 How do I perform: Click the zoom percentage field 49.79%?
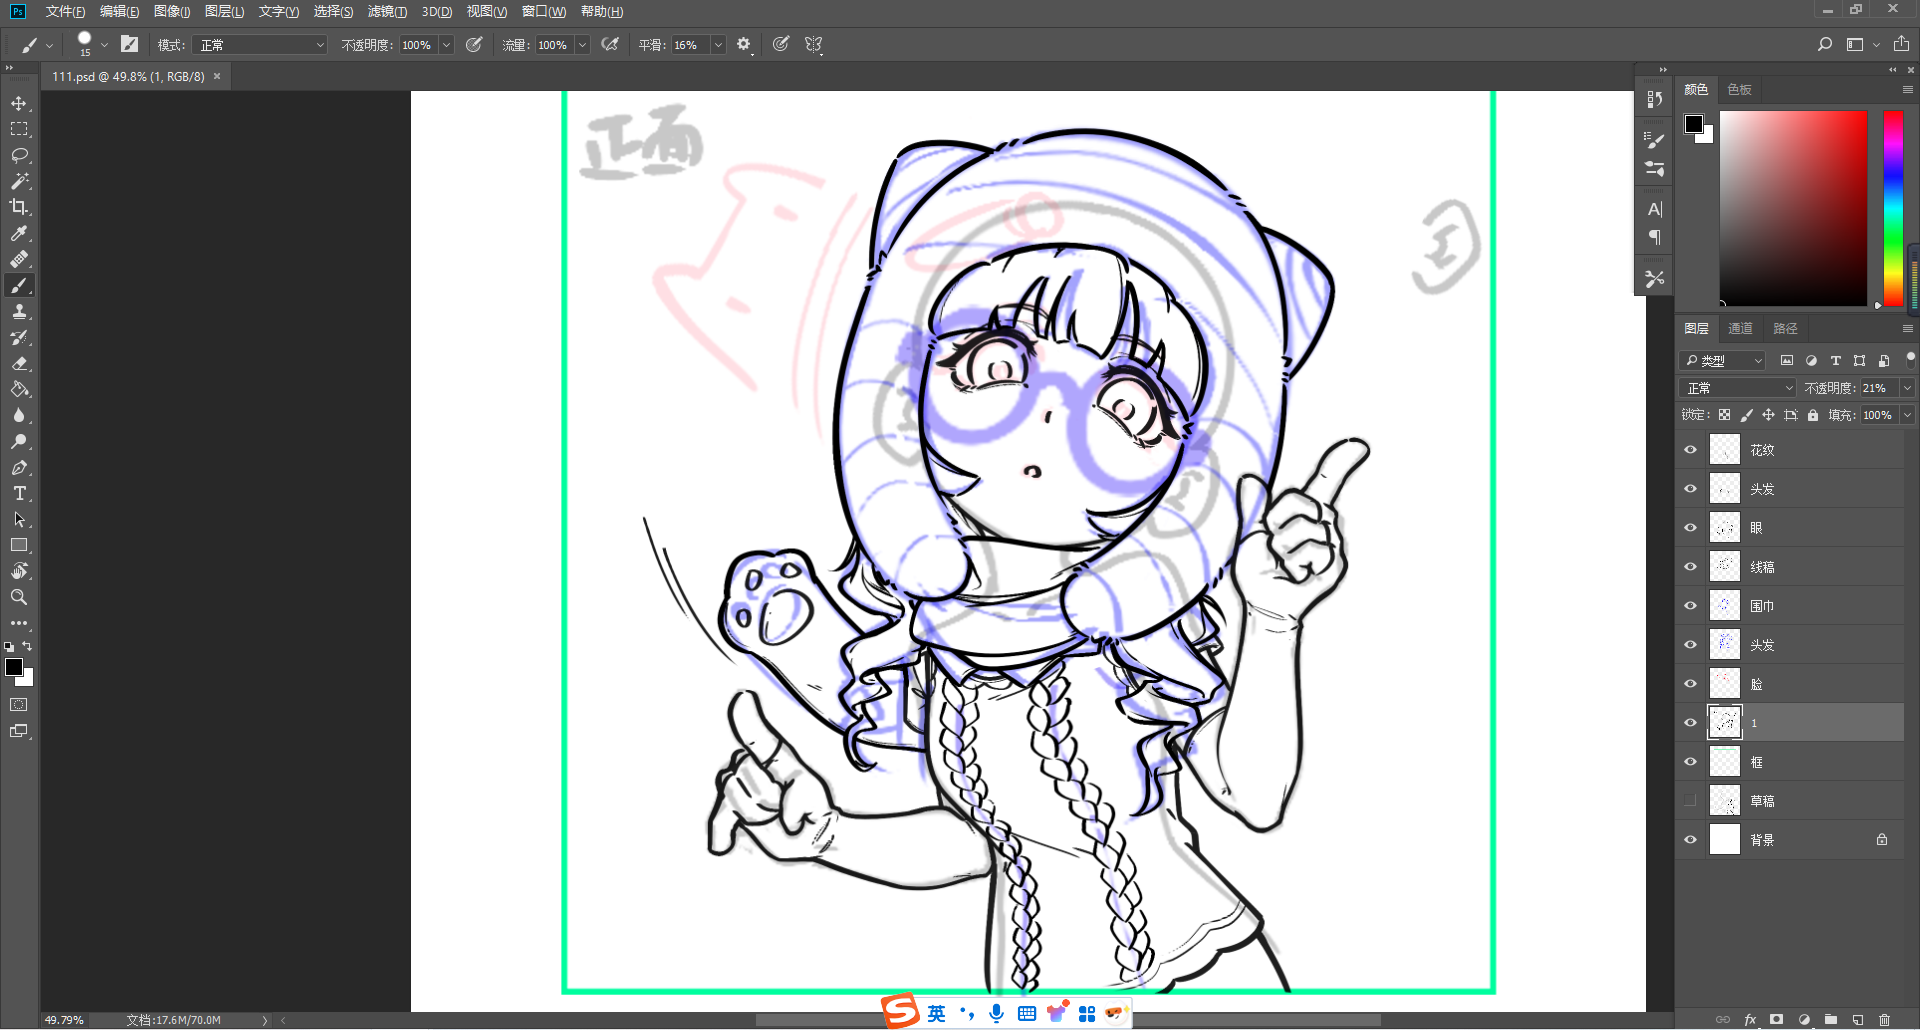tap(64, 1020)
